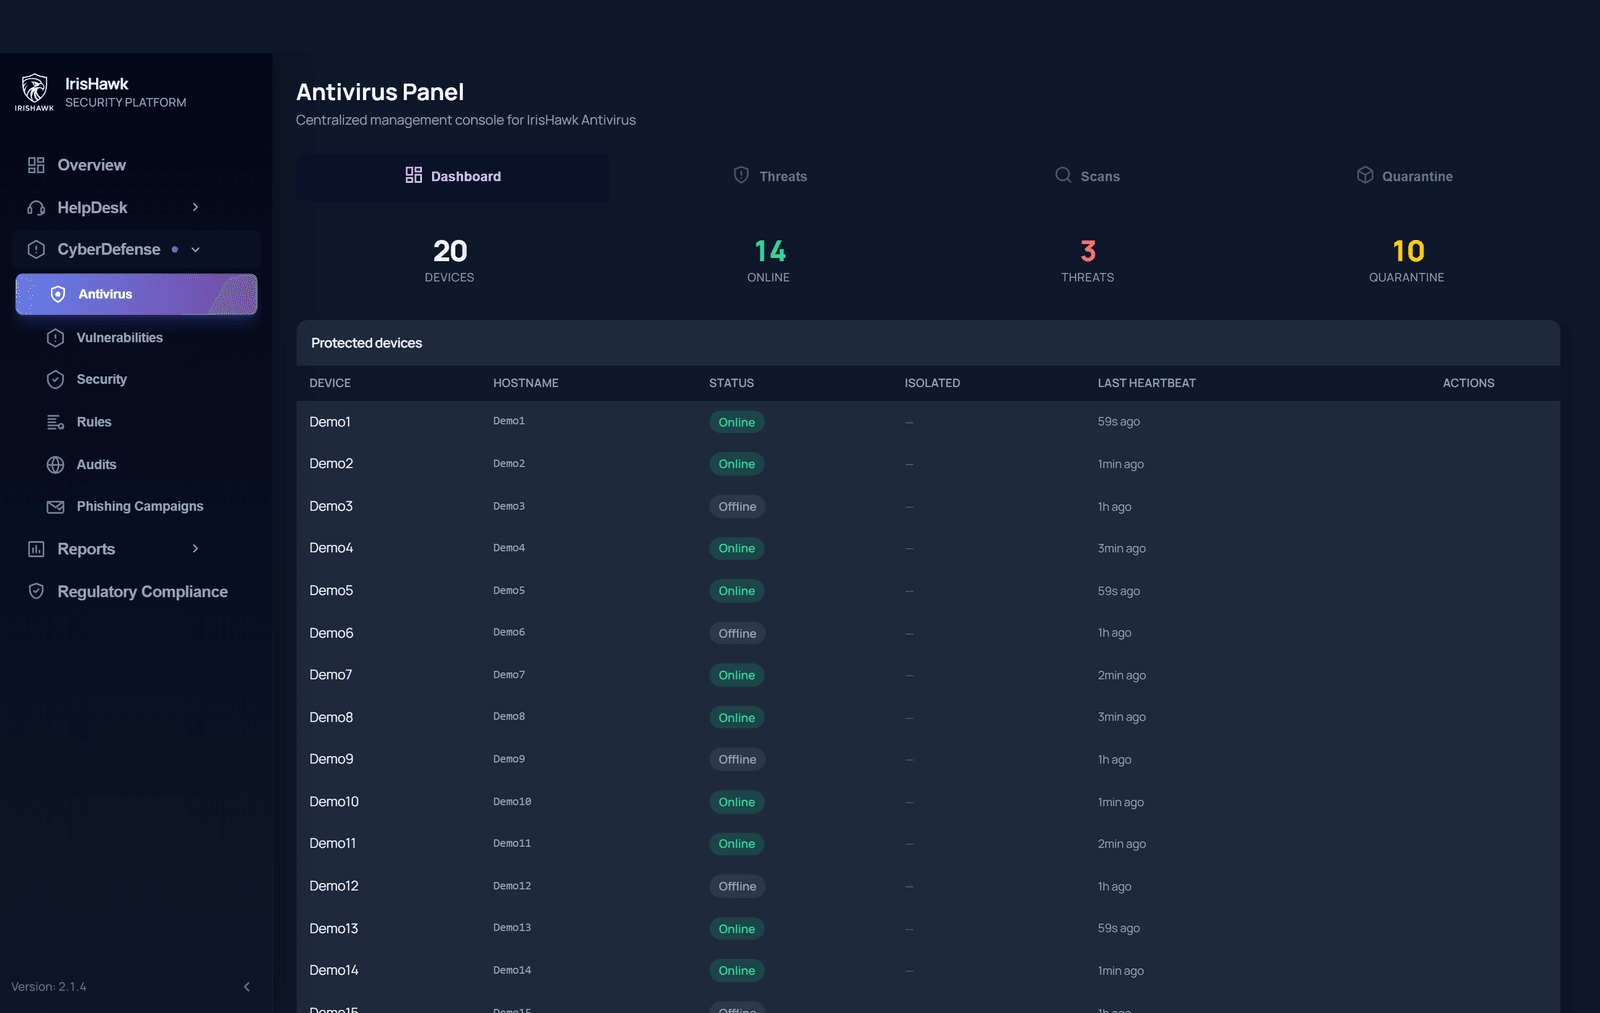The width and height of the screenshot is (1600, 1013).
Task: Click the Dashboard tab grid icon
Action: [414, 175]
